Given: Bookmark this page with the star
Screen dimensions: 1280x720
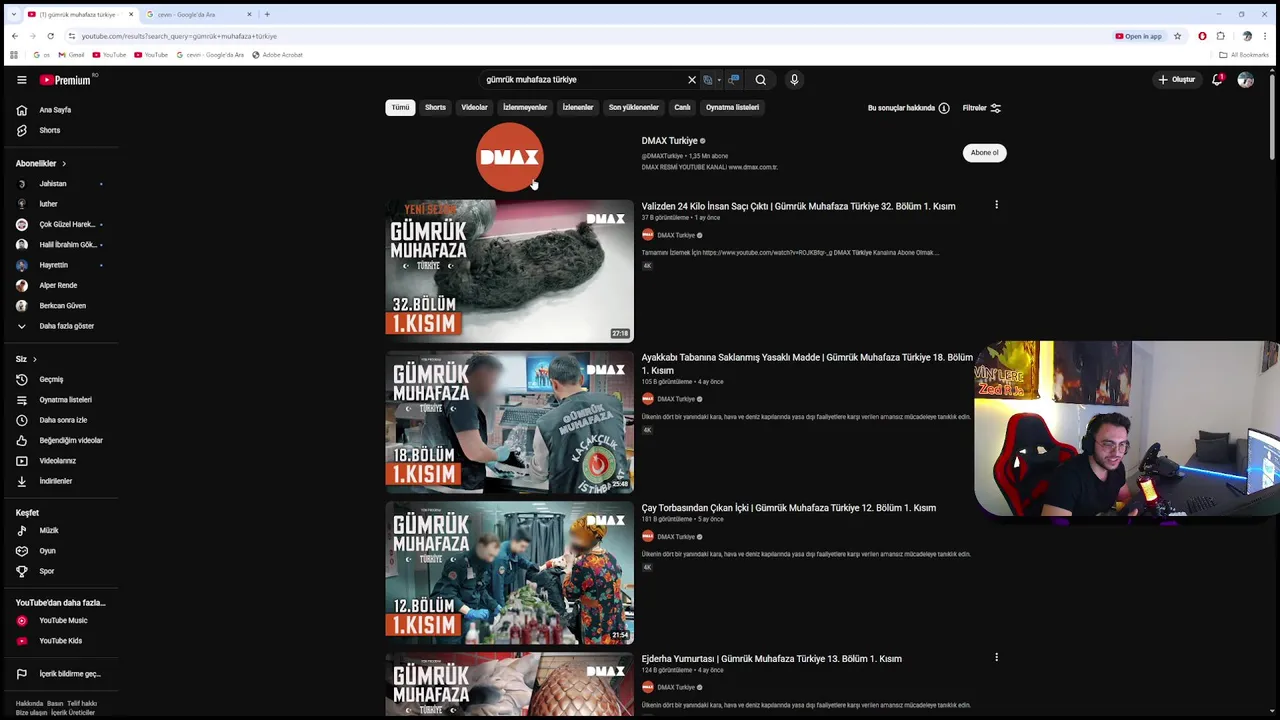Looking at the screenshot, I should 1177,36.
